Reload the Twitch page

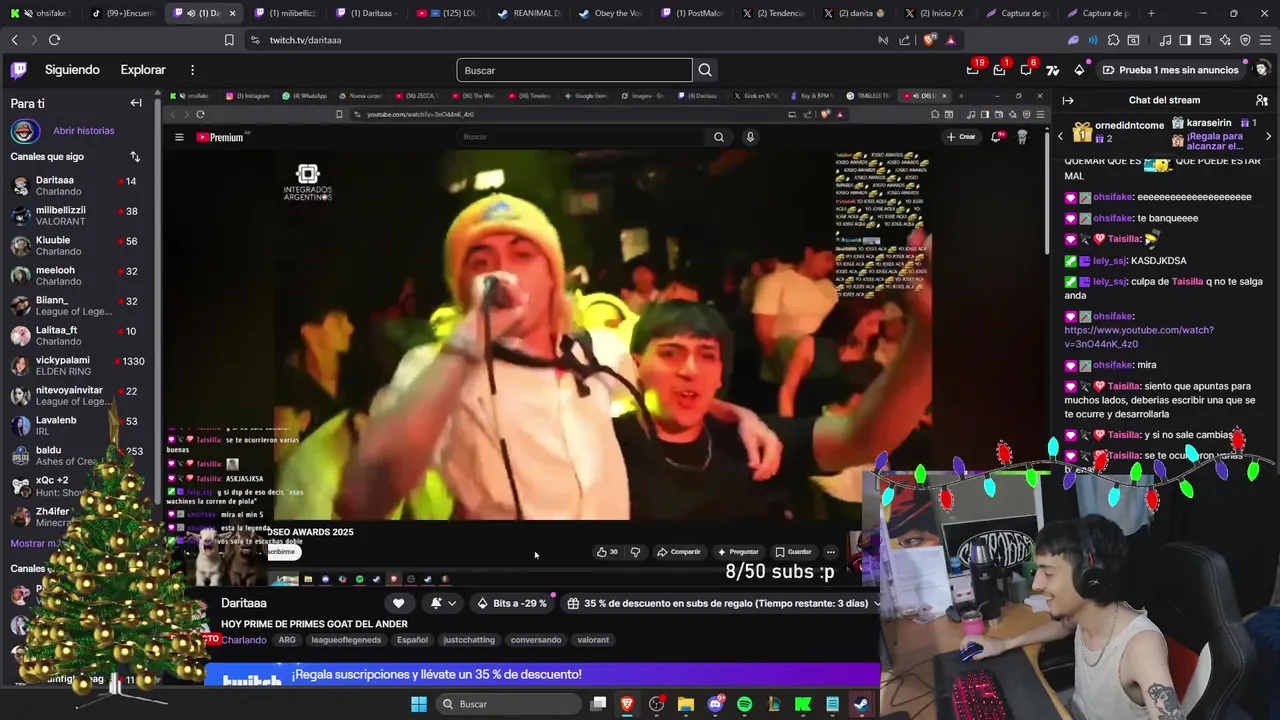54,40
